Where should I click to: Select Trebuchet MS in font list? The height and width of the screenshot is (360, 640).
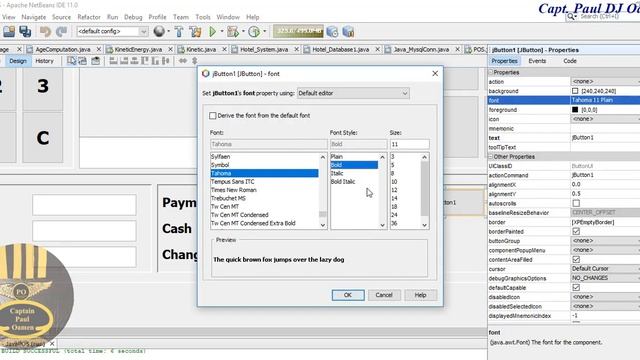(x=228, y=198)
